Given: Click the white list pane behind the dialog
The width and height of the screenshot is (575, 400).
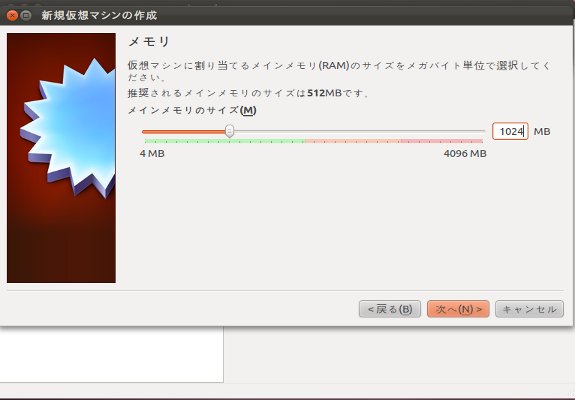Looking at the screenshot, I should coord(111,354).
